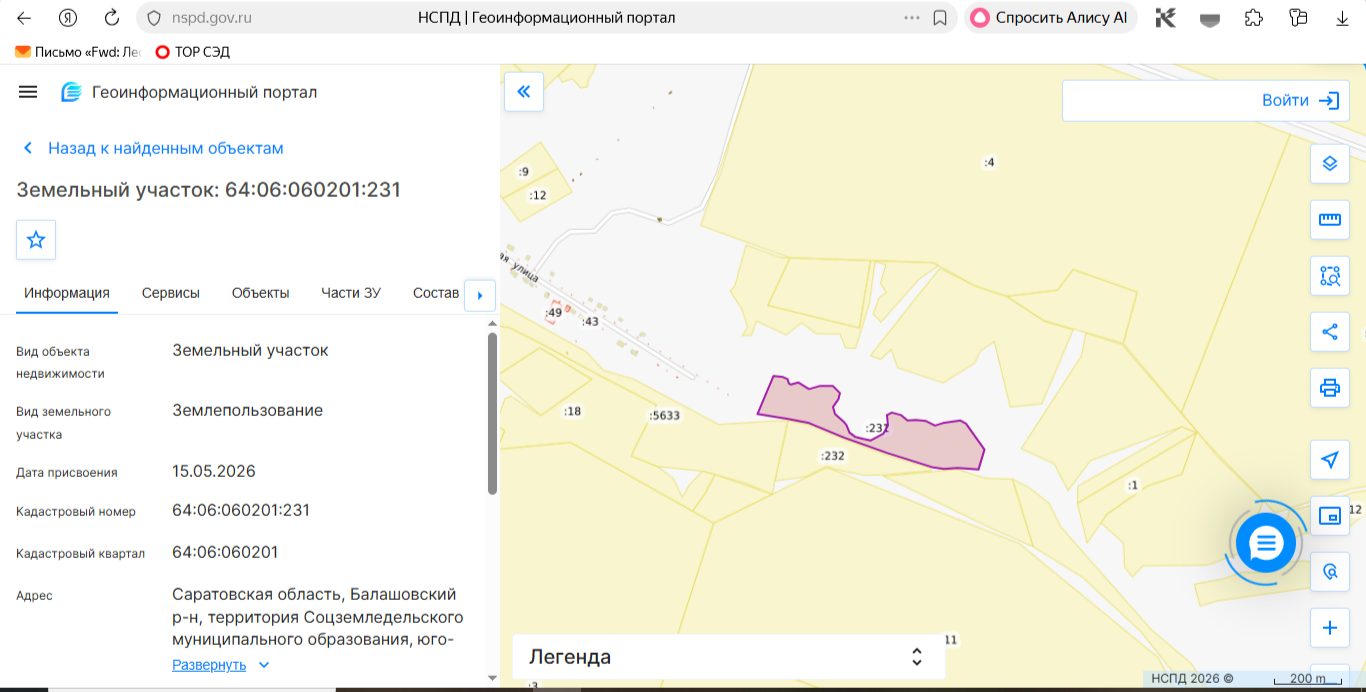Zoom in with the plus button

point(1330,628)
